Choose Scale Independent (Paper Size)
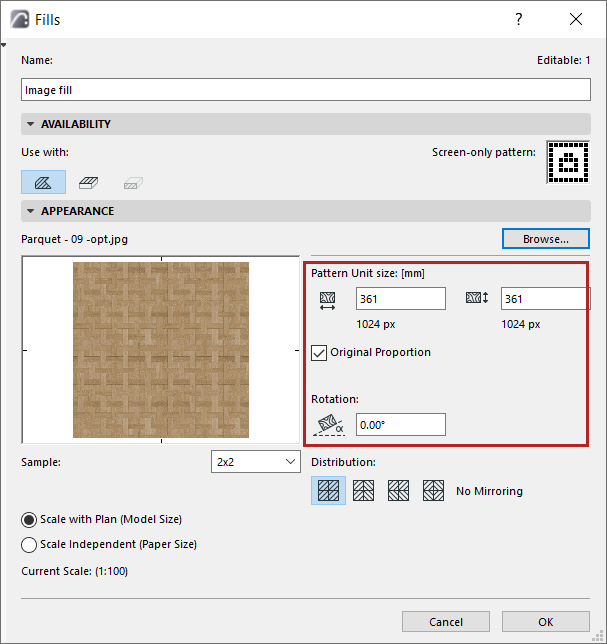 pyautogui.click(x=29, y=545)
